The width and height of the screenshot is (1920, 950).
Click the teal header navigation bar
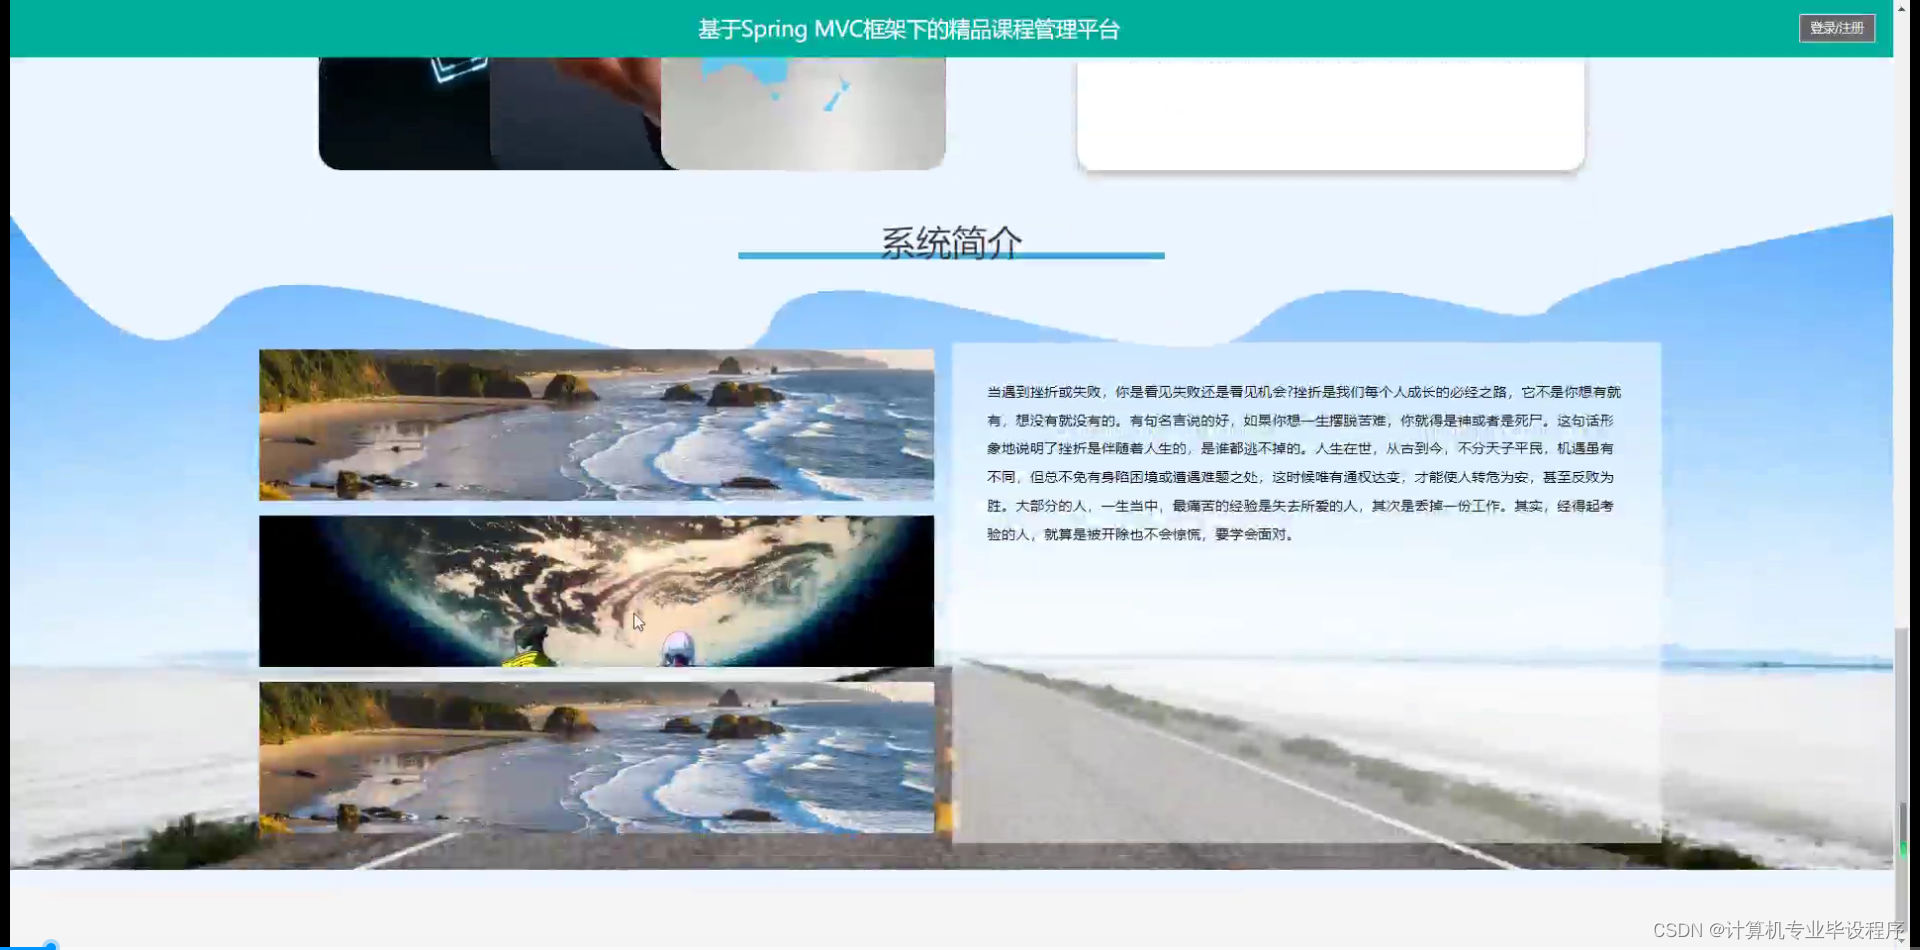[400, 28]
